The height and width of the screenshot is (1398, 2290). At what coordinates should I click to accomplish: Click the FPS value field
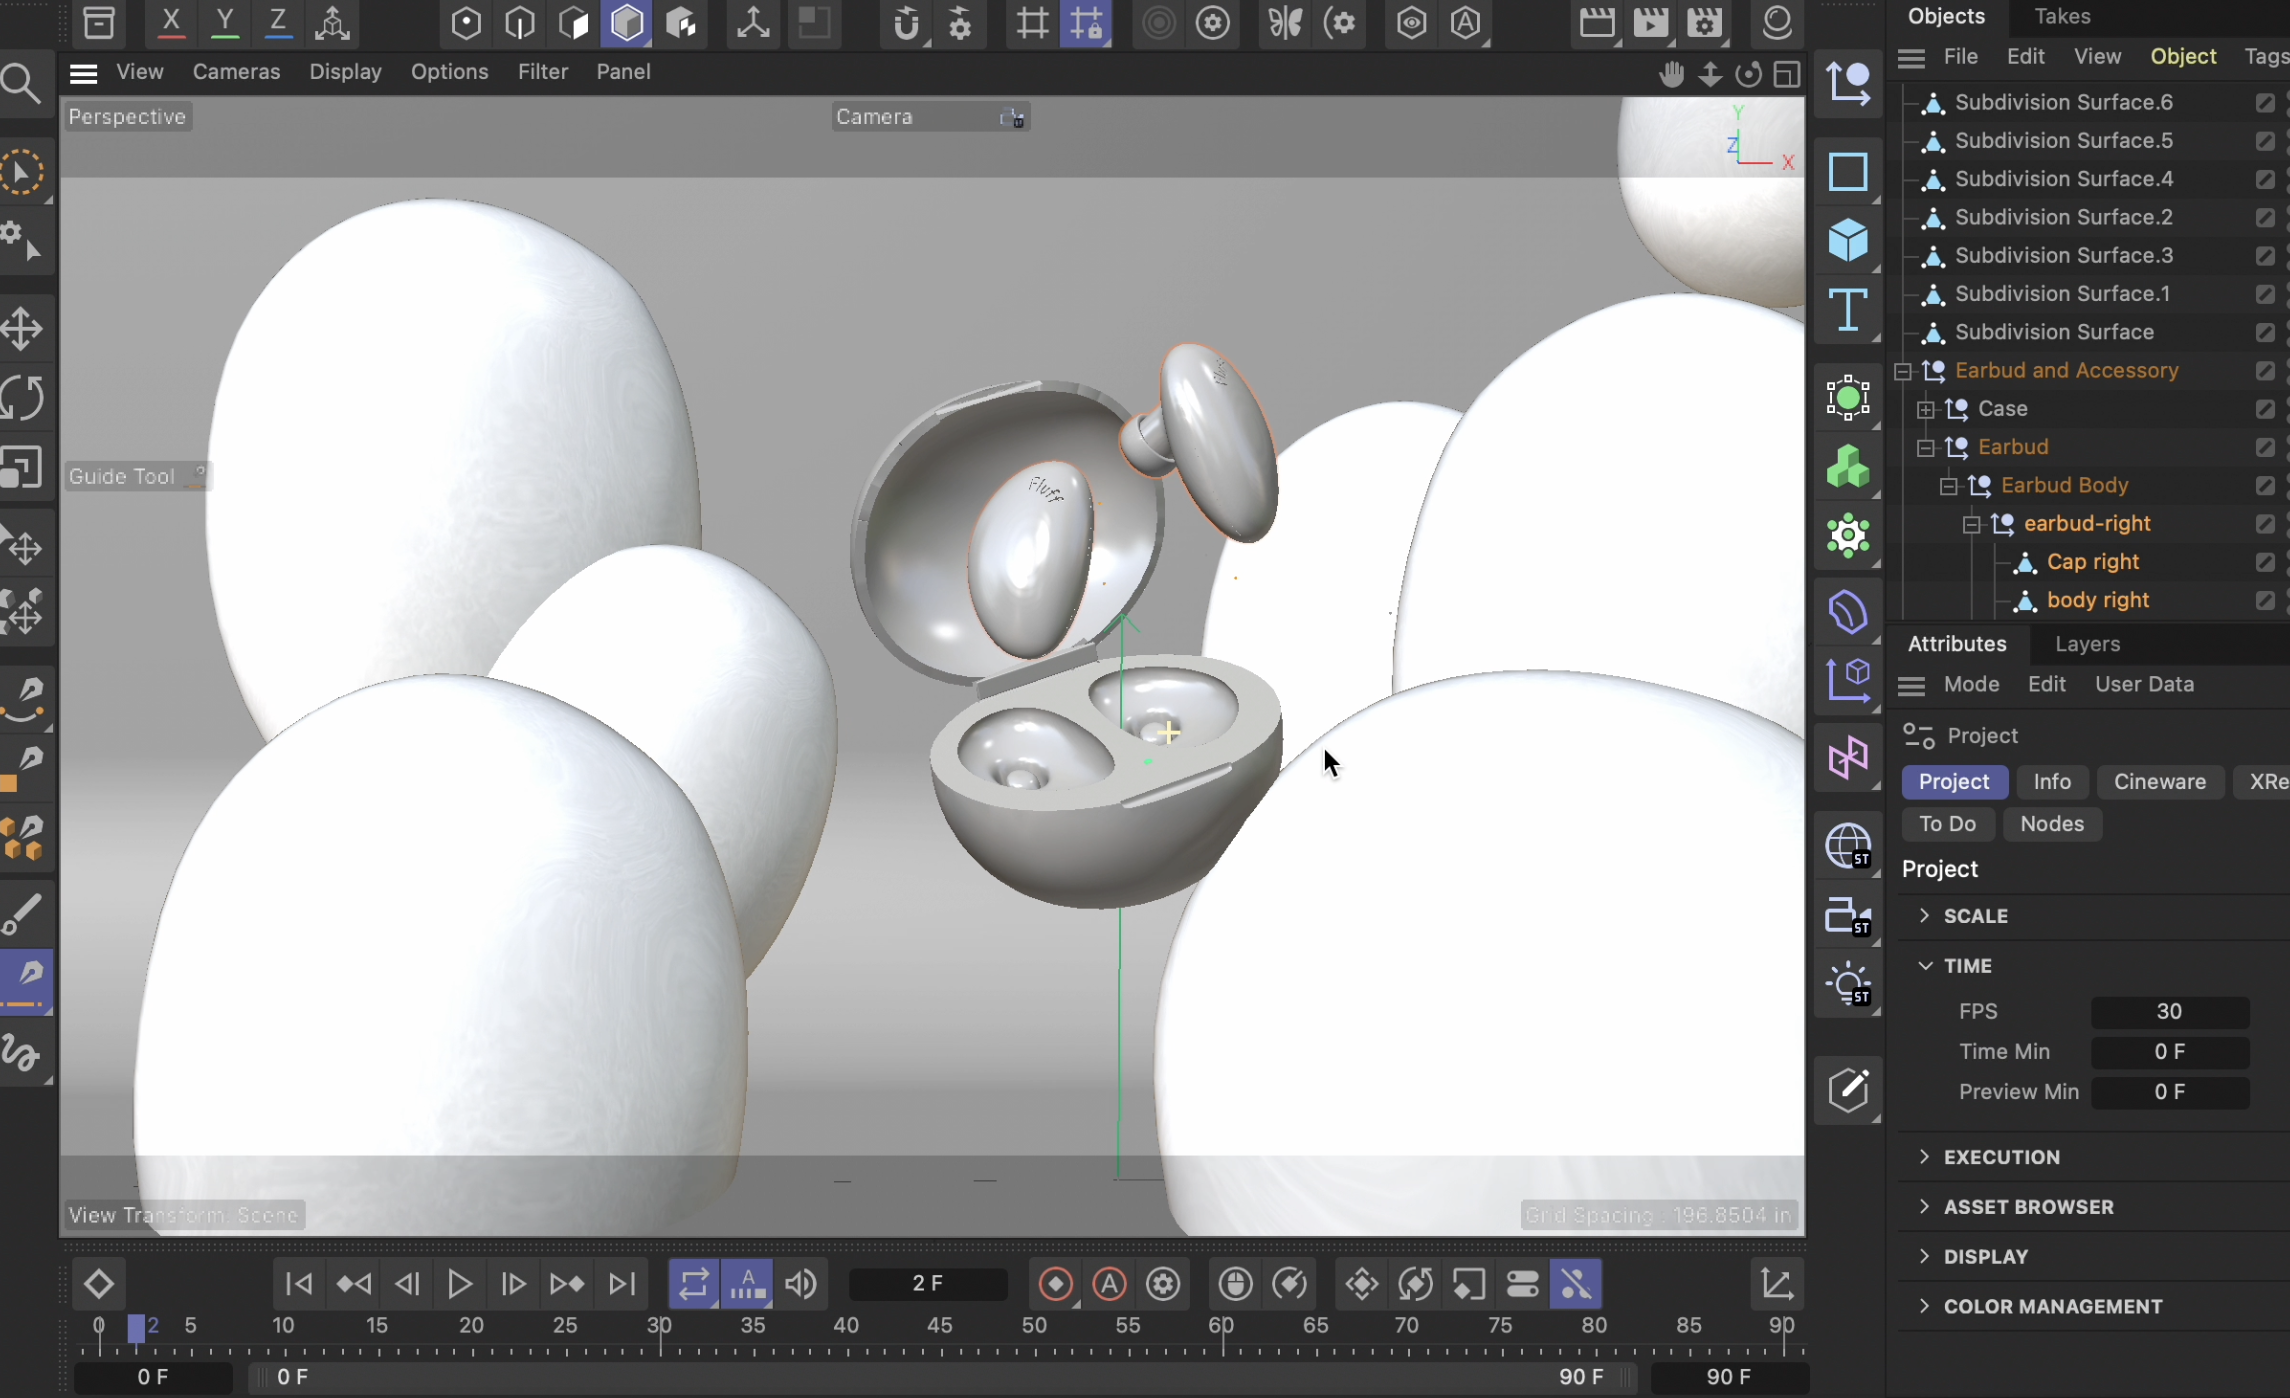click(2169, 1012)
